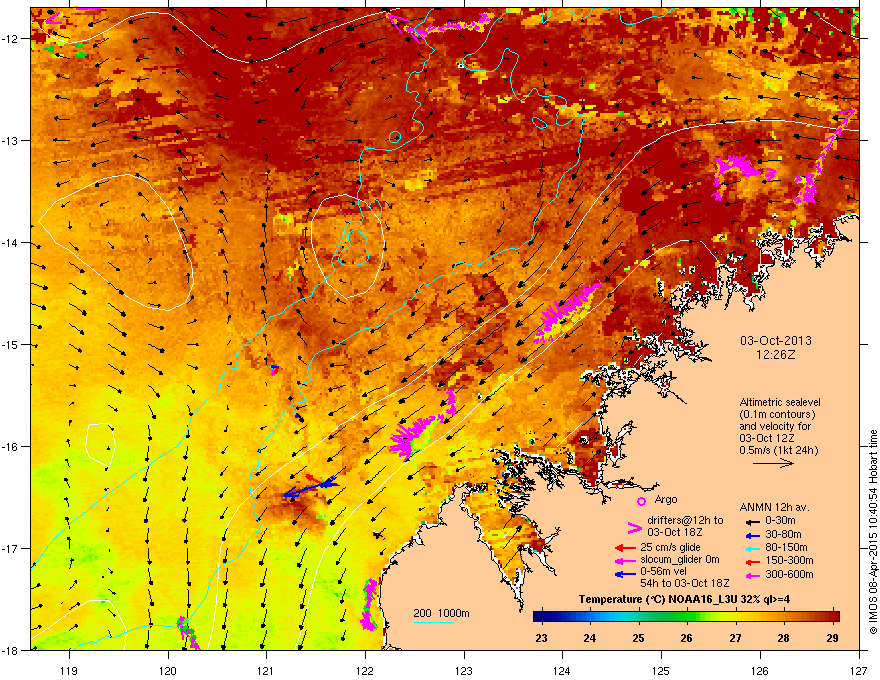Click the longitude axis label 122

coord(365,670)
